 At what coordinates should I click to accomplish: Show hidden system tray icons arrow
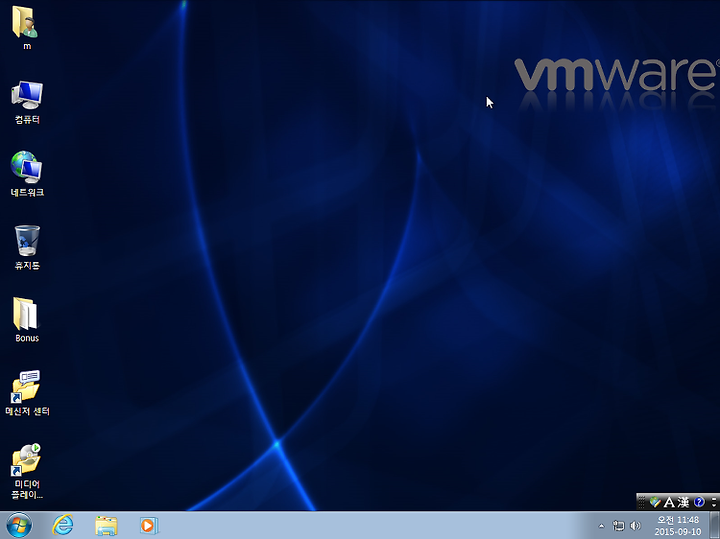point(602,526)
